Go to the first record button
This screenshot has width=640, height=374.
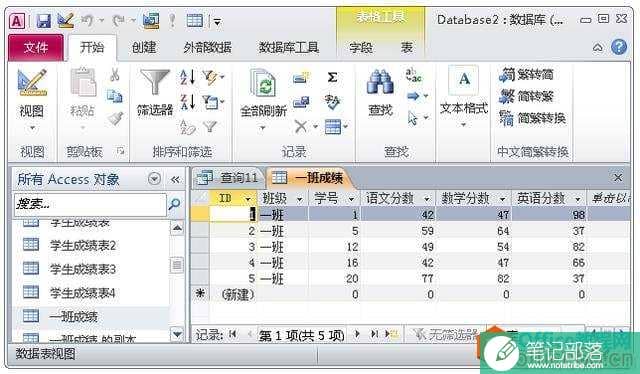click(233, 334)
